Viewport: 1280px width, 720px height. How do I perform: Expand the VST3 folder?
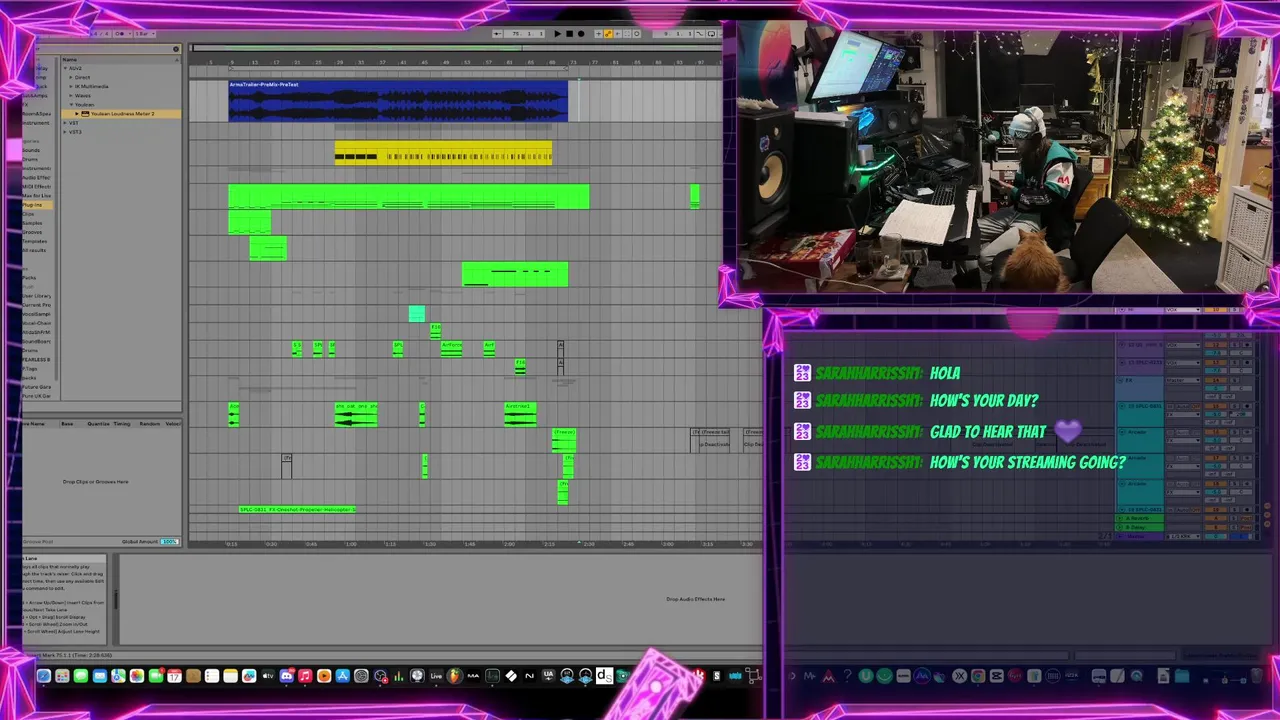pyautogui.click(x=65, y=132)
